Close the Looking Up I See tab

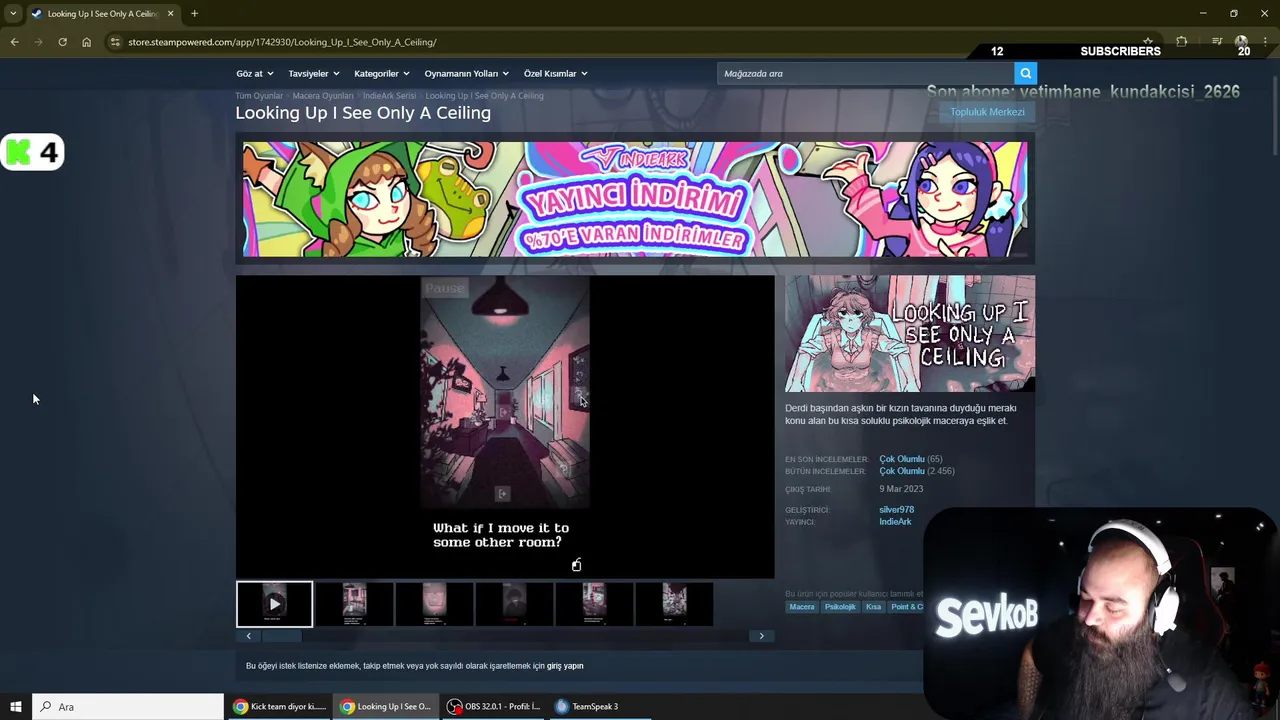pos(170,13)
